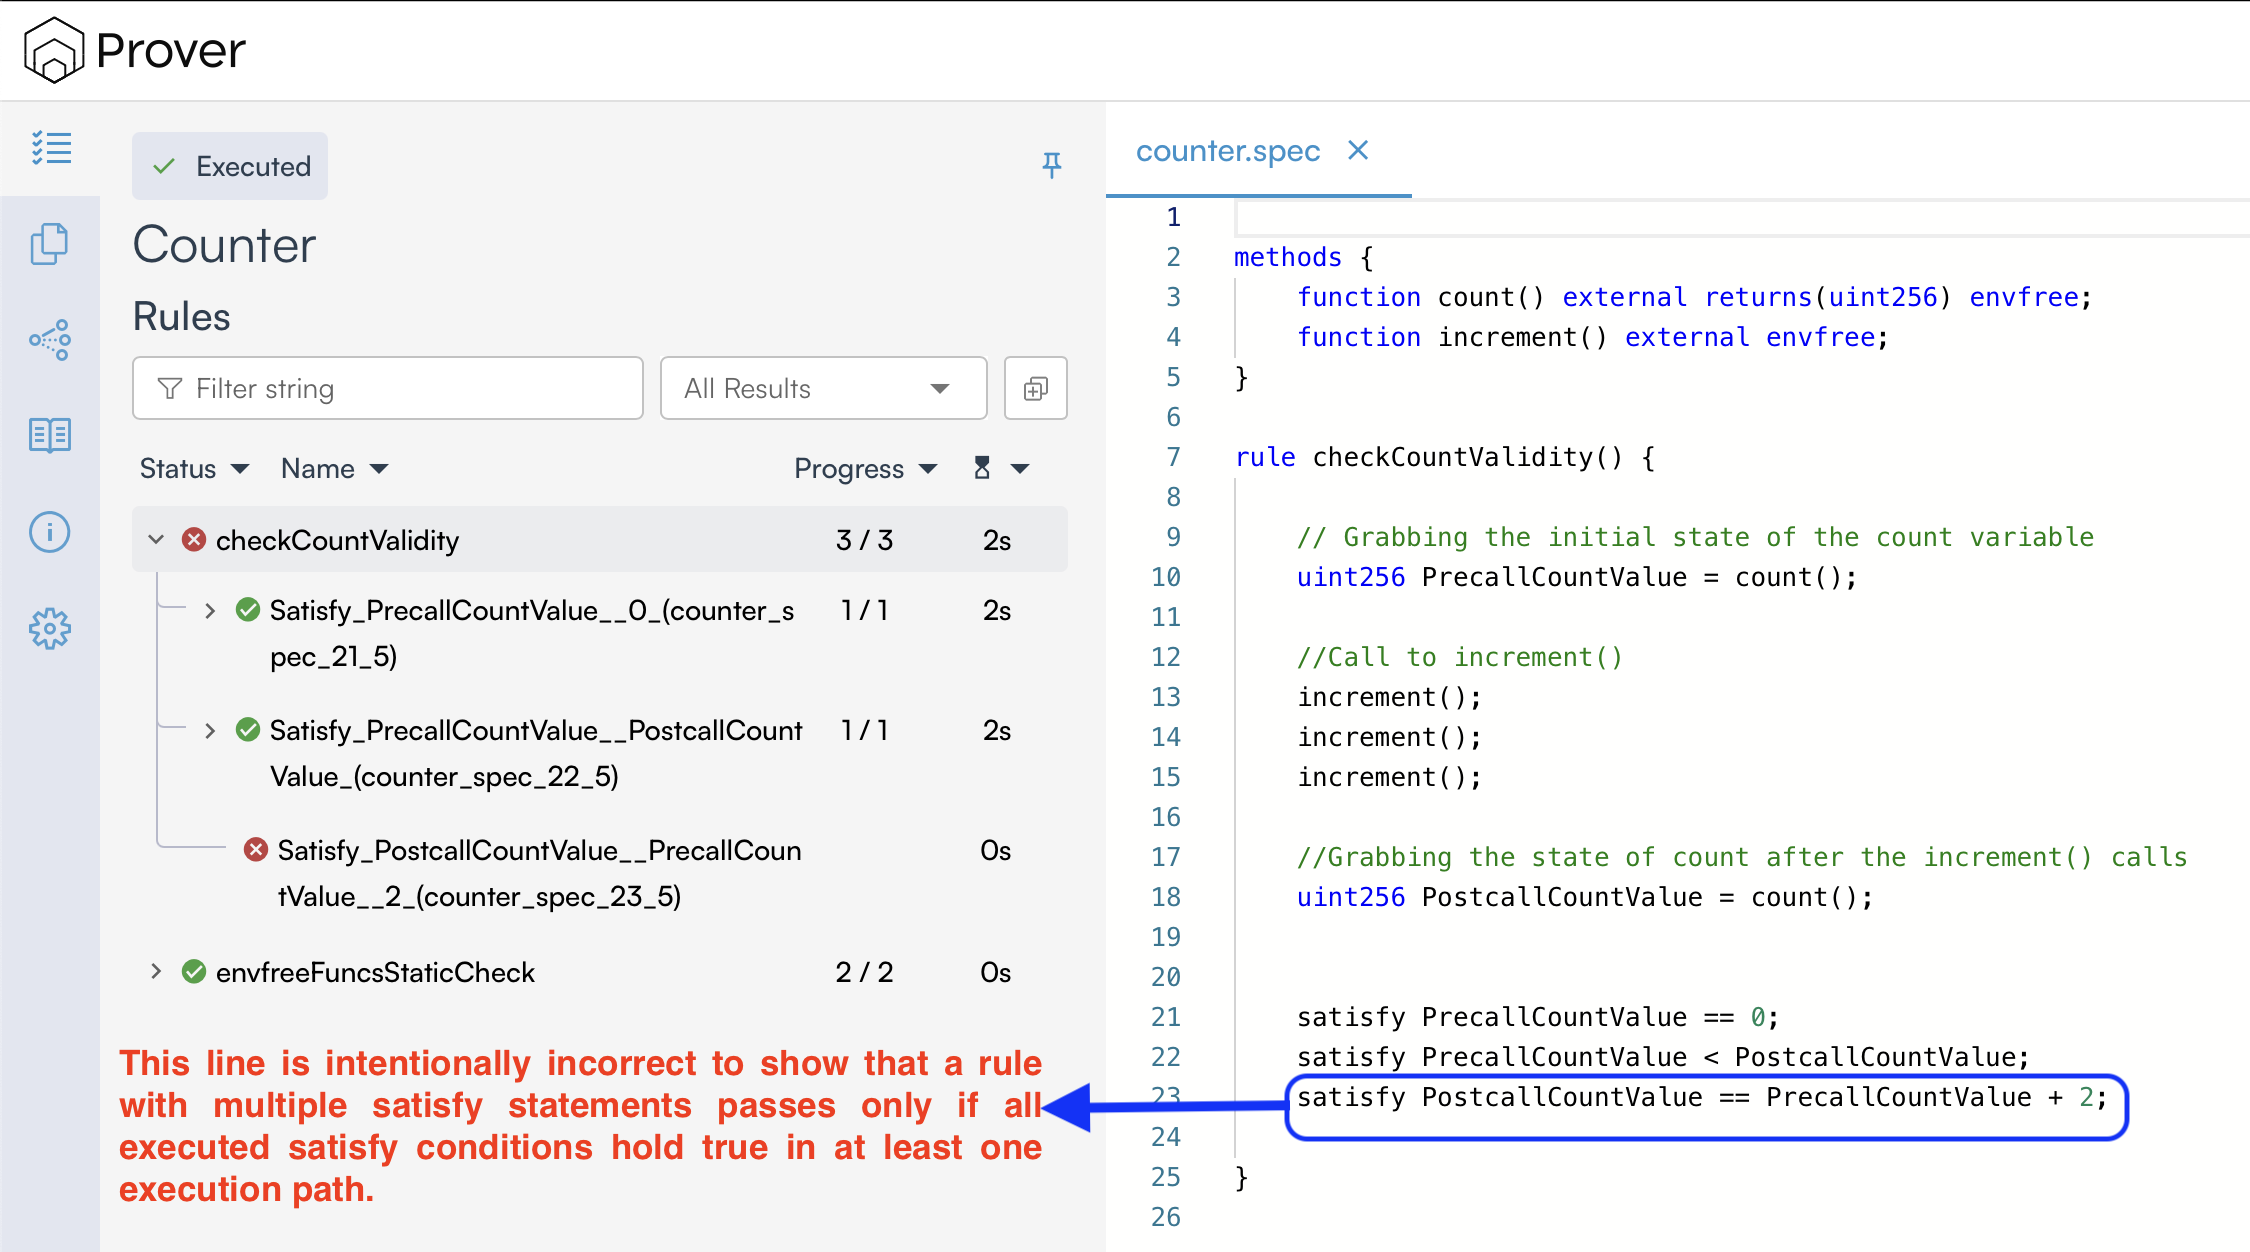This screenshot has height=1252, width=2250.
Task: Click the Executed status button
Action: pos(230,166)
